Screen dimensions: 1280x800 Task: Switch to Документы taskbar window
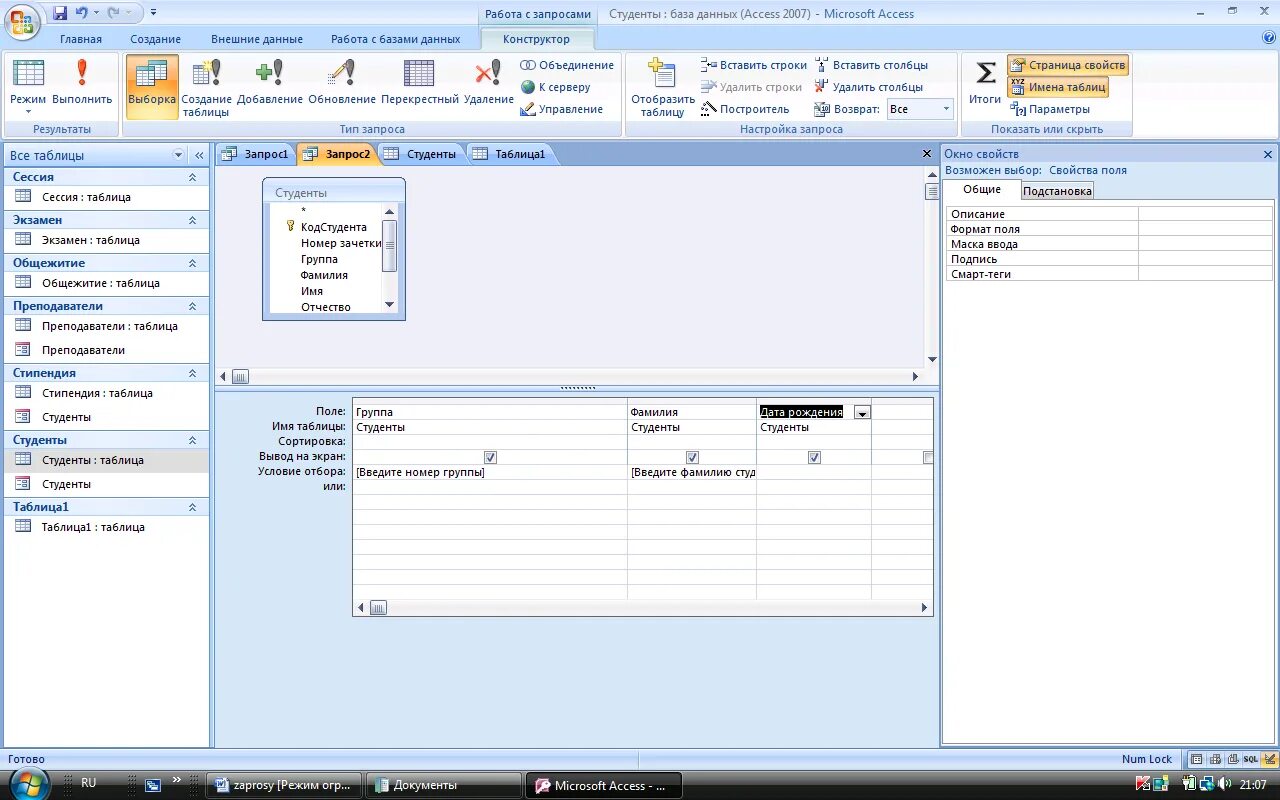(x=443, y=785)
